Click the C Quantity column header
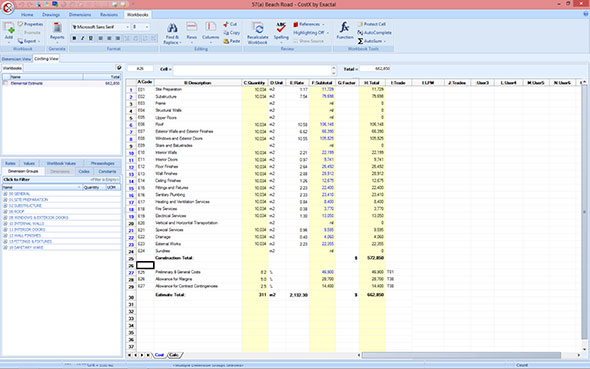The width and height of the screenshot is (590, 369). tap(254, 82)
